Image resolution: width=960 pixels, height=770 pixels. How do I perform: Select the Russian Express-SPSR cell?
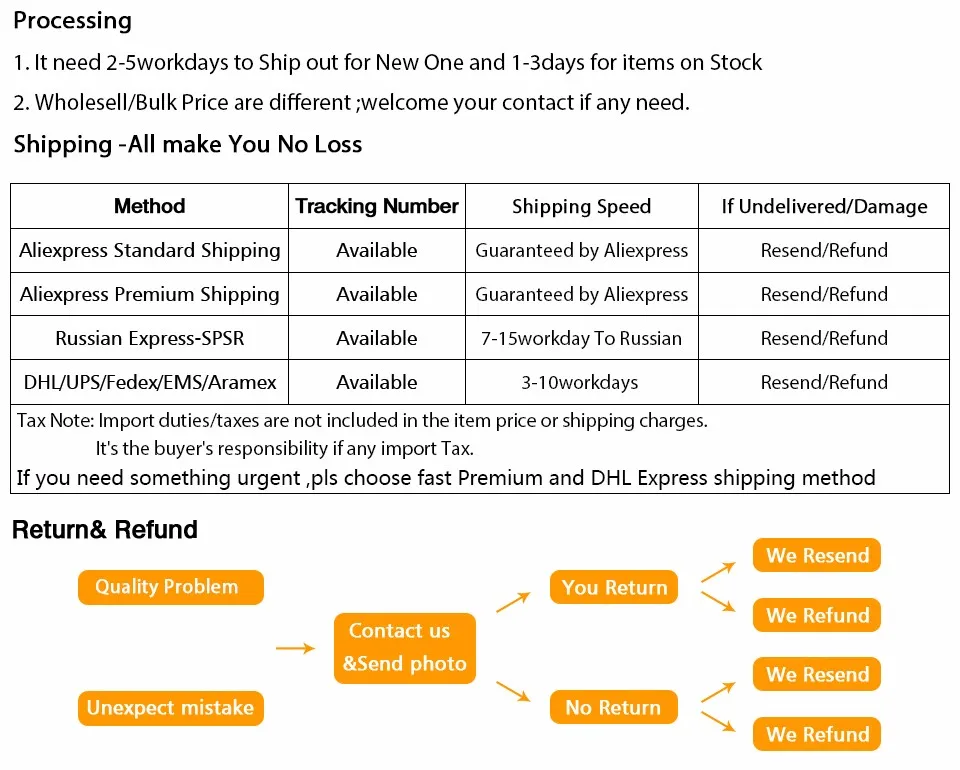tap(149, 338)
